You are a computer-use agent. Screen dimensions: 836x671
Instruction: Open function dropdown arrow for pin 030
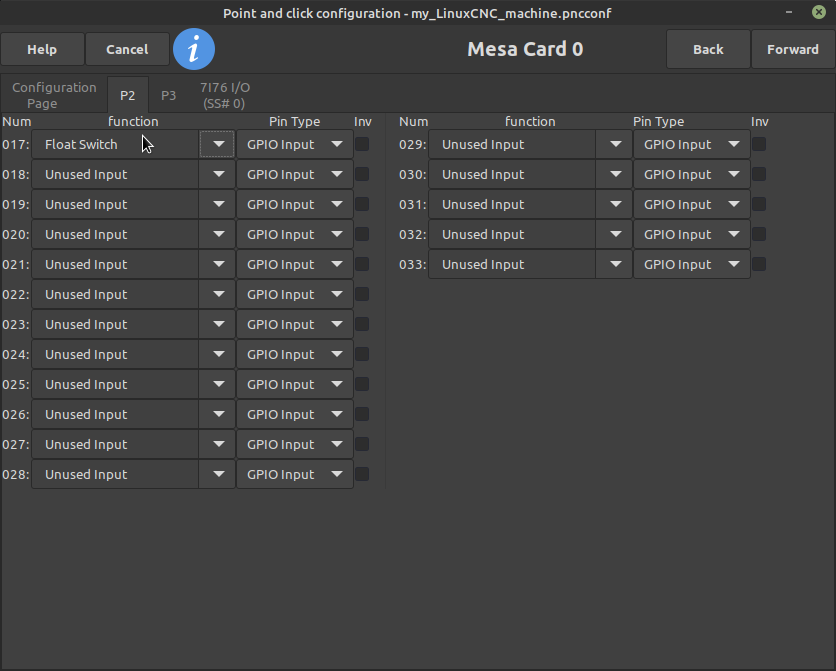click(x=615, y=174)
